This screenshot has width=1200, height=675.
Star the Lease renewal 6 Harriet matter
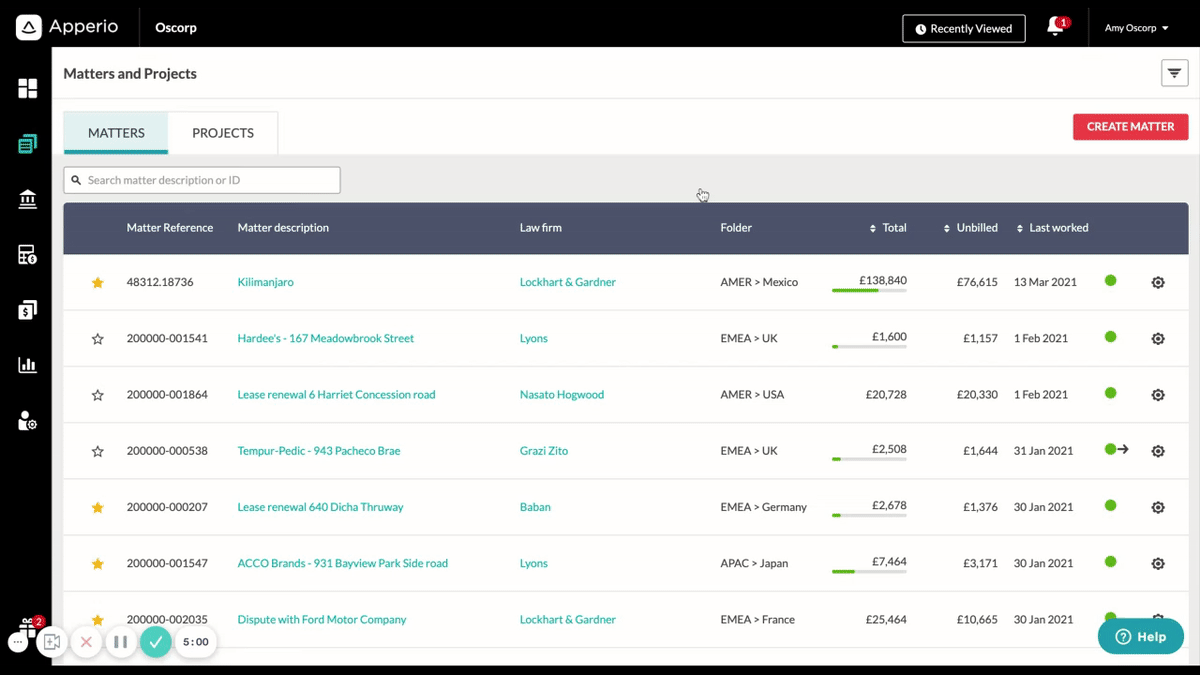[x=97, y=395]
